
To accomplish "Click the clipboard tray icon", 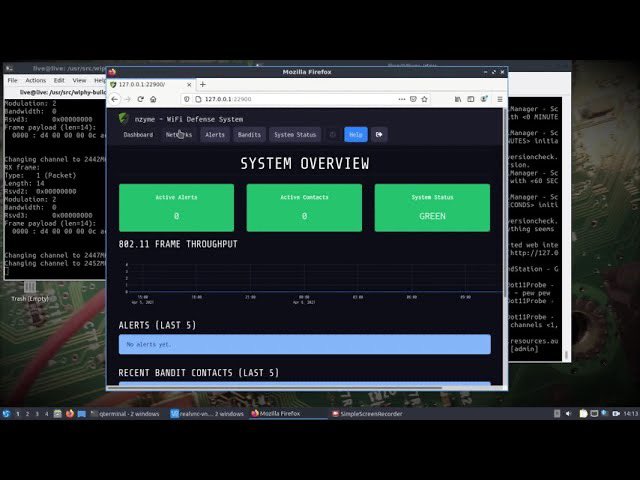I will point(583,413).
